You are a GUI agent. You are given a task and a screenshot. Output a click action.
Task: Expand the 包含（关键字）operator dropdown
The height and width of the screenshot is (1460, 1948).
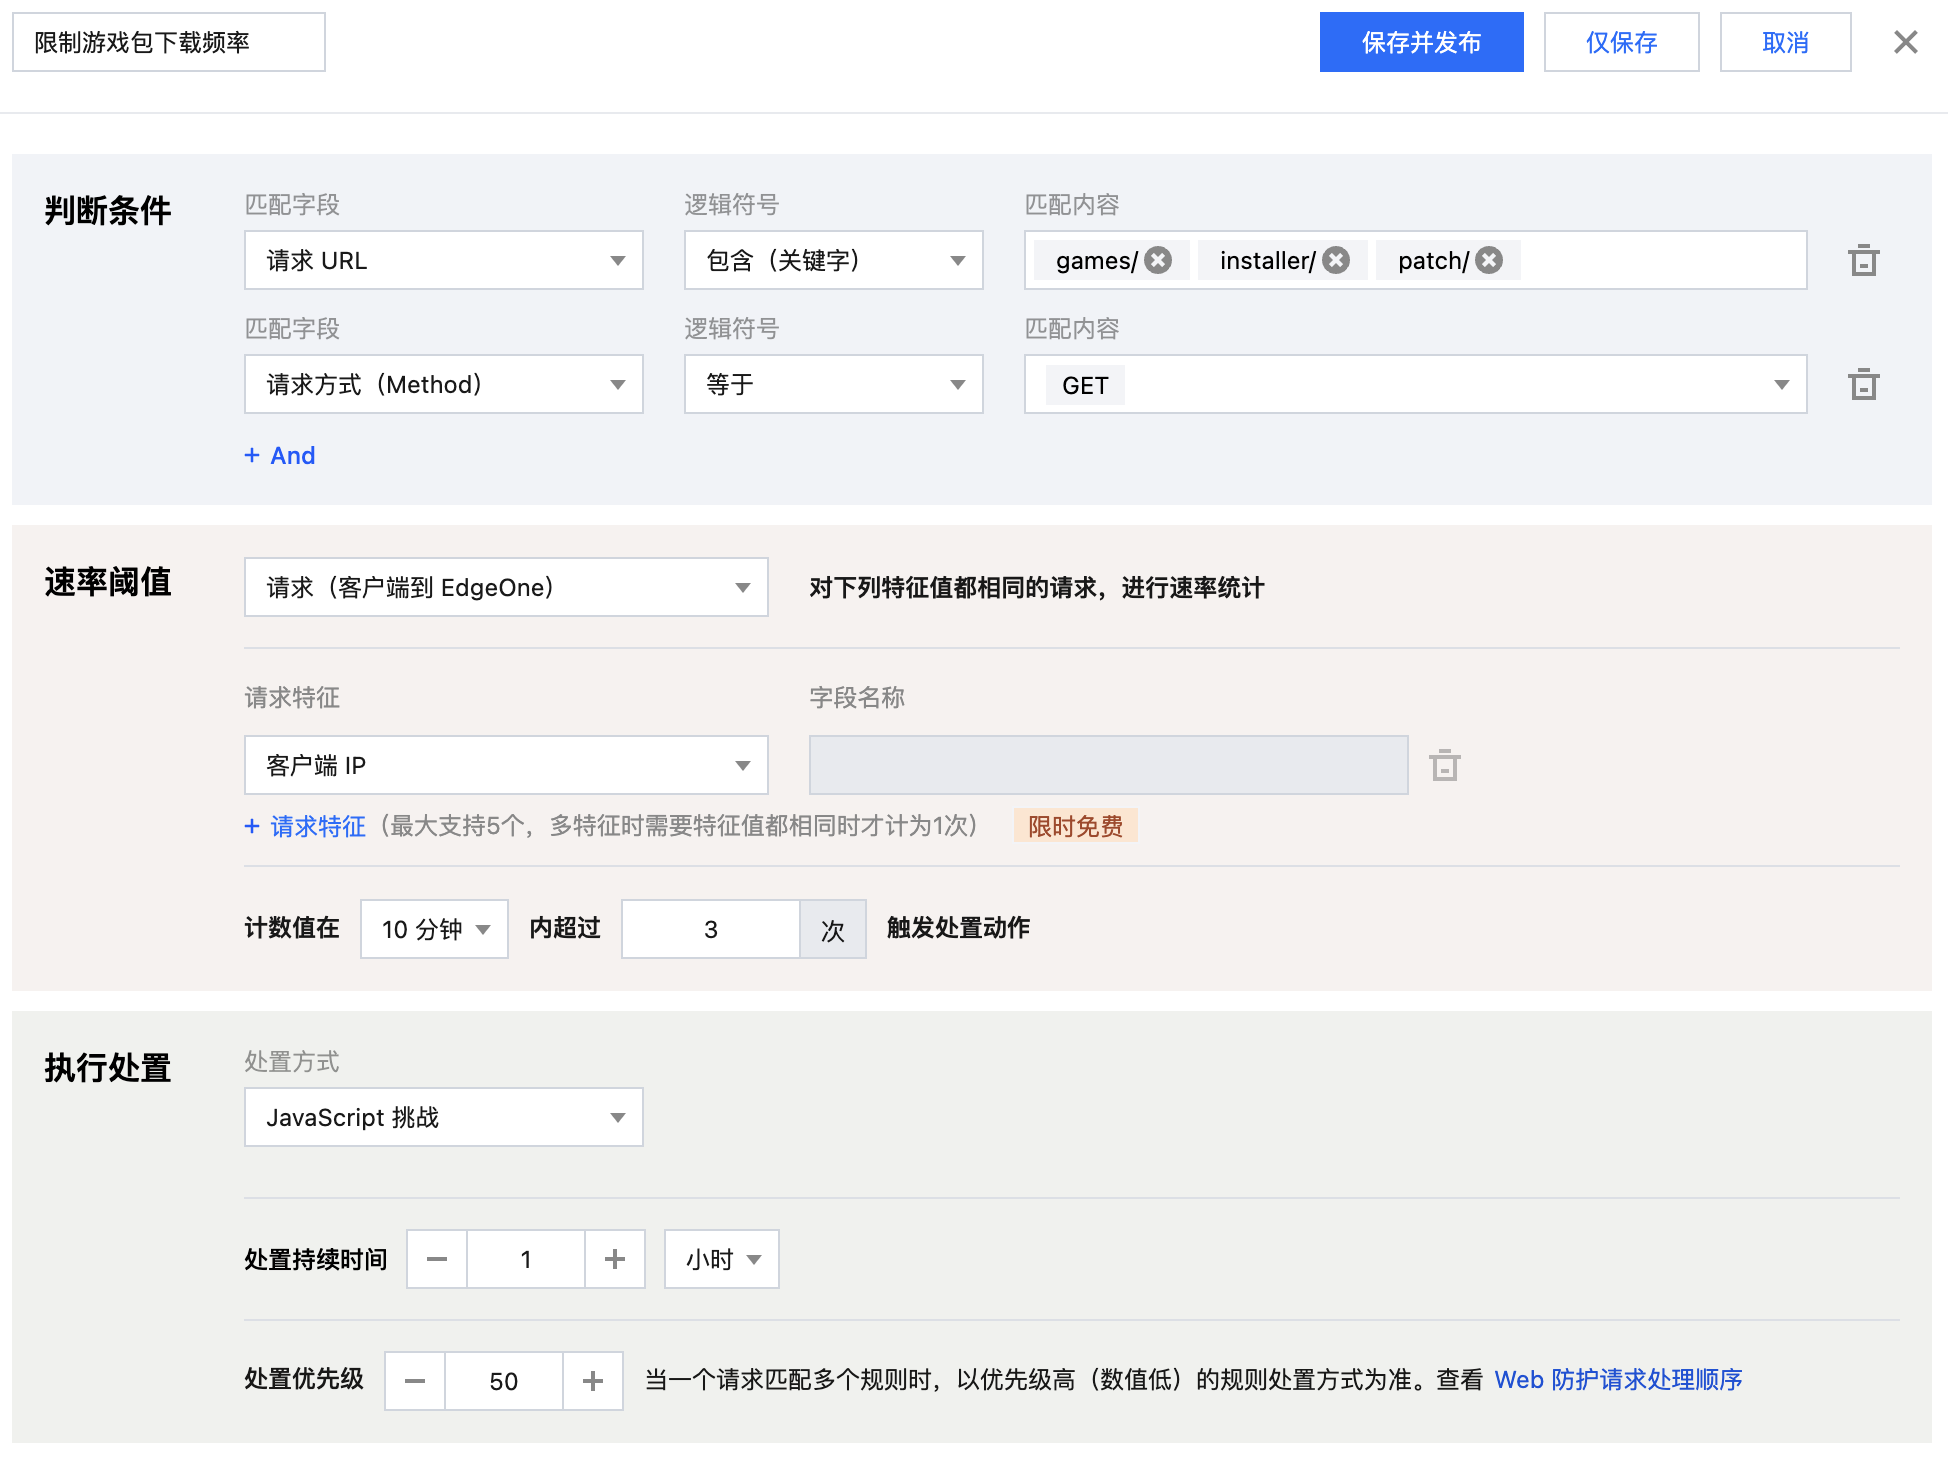pyautogui.click(x=833, y=261)
